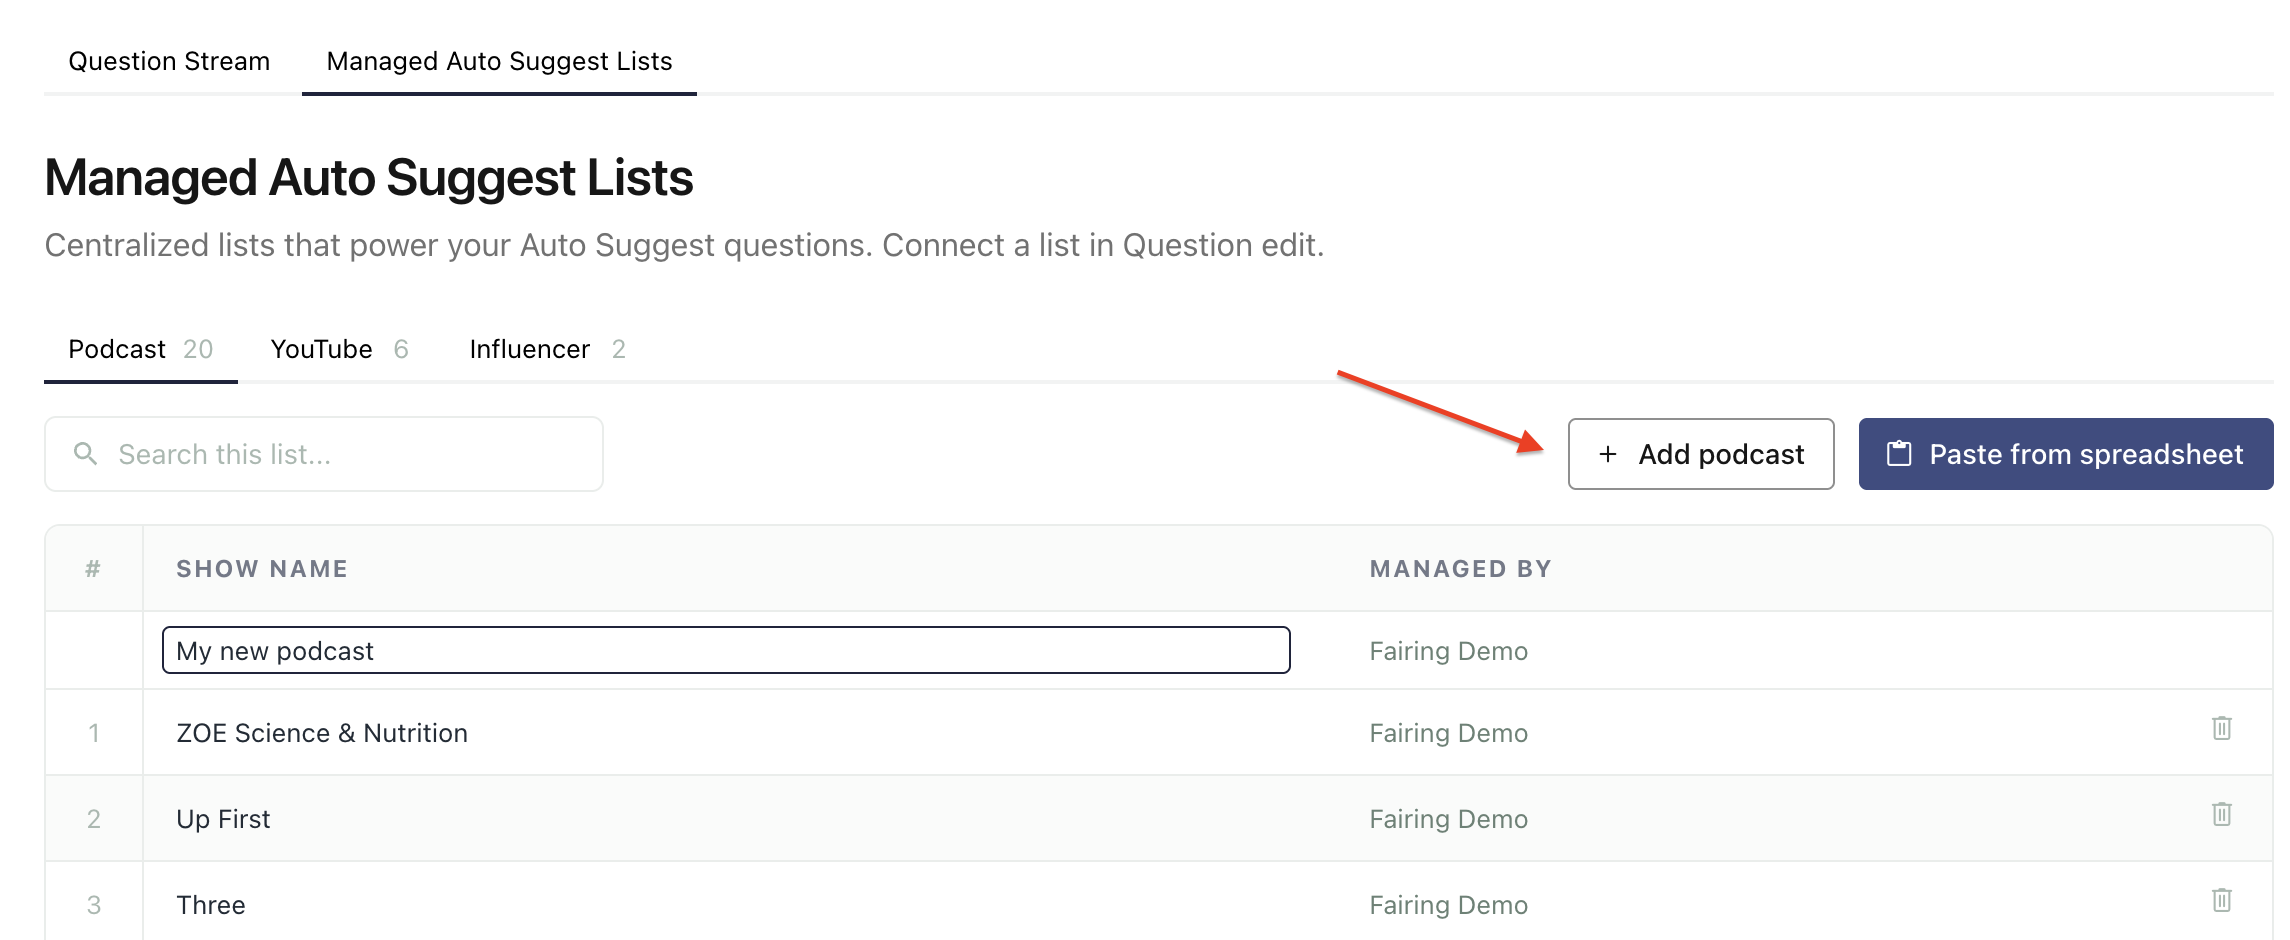Click the MANAGED BY column header

pyautogui.click(x=1461, y=569)
